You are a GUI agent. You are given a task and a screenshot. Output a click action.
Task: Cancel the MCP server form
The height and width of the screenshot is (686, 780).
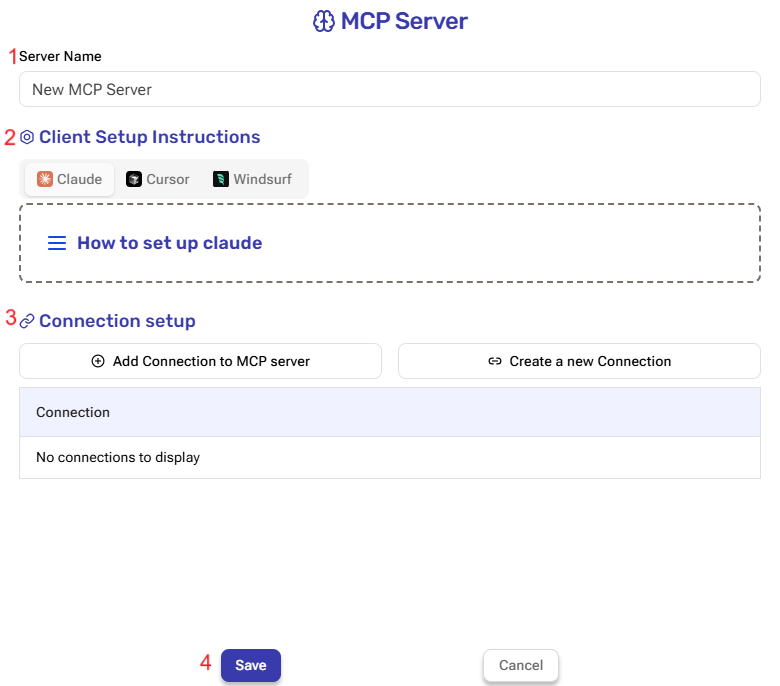[x=520, y=665]
